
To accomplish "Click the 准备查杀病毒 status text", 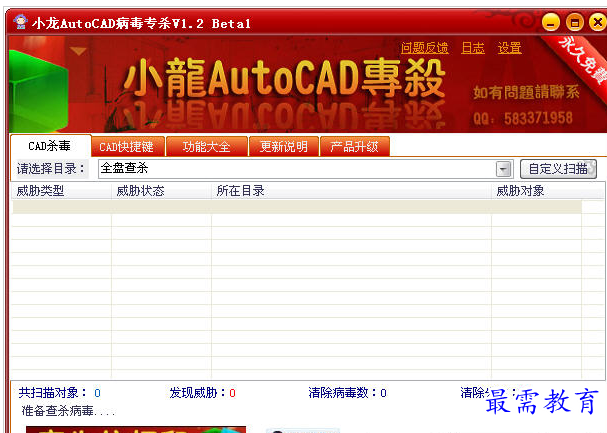I will pos(69,411).
